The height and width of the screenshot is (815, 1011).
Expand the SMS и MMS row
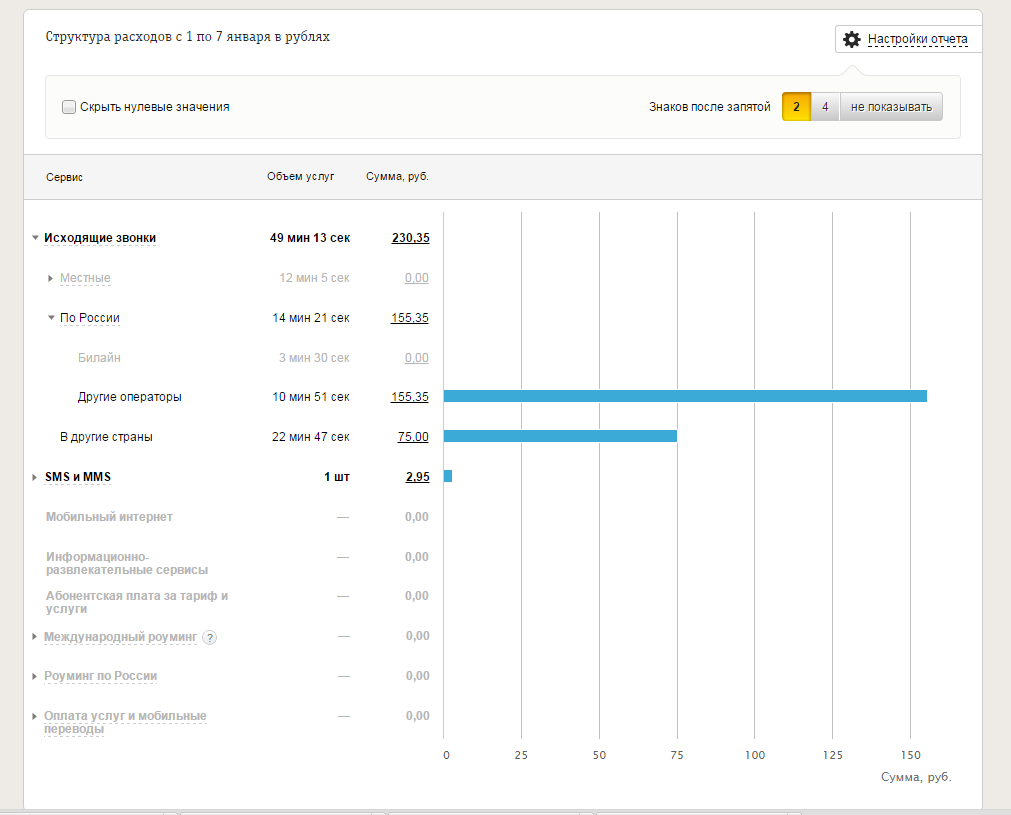click(x=36, y=477)
